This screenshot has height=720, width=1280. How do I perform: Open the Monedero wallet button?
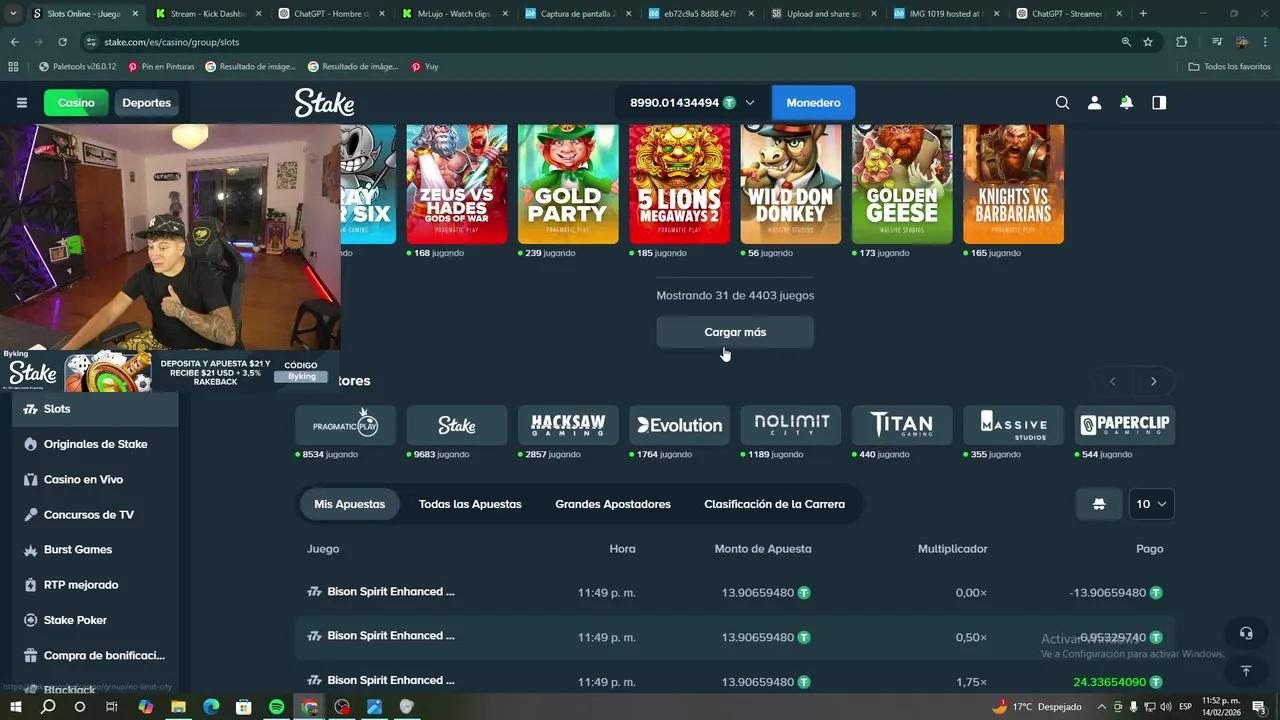click(x=813, y=102)
